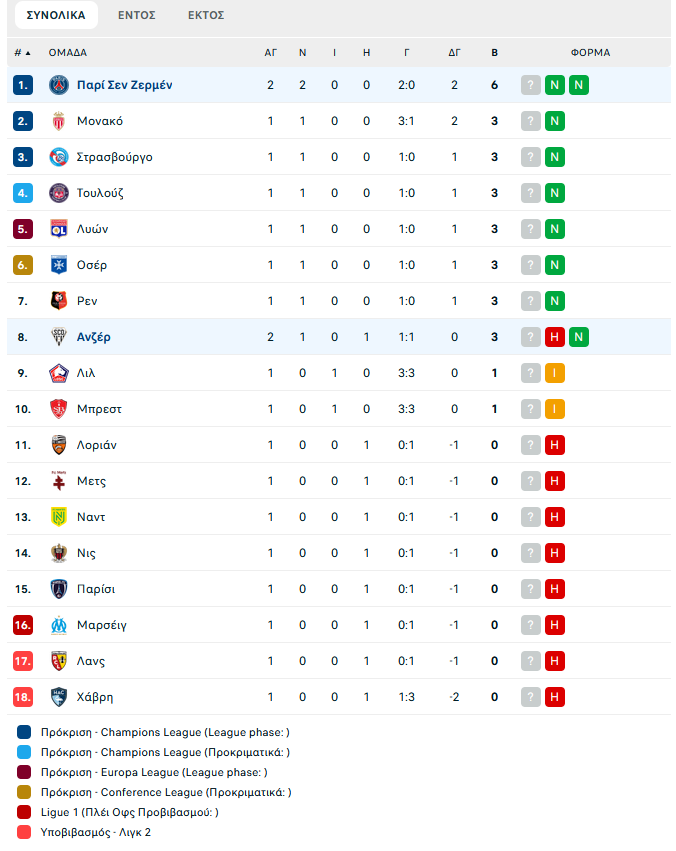Sort standings by the ΔΓ column header

pyautogui.click(x=454, y=53)
